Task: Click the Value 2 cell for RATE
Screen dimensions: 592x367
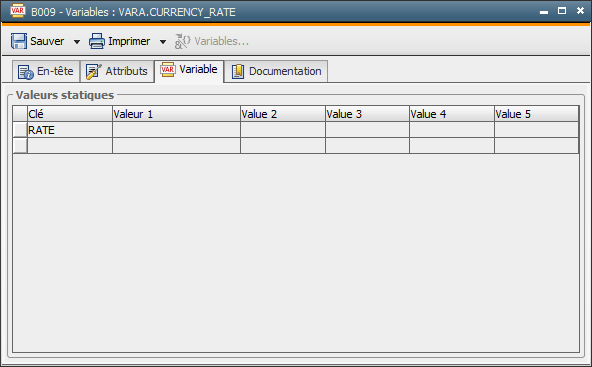Action: (x=283, y=130)
